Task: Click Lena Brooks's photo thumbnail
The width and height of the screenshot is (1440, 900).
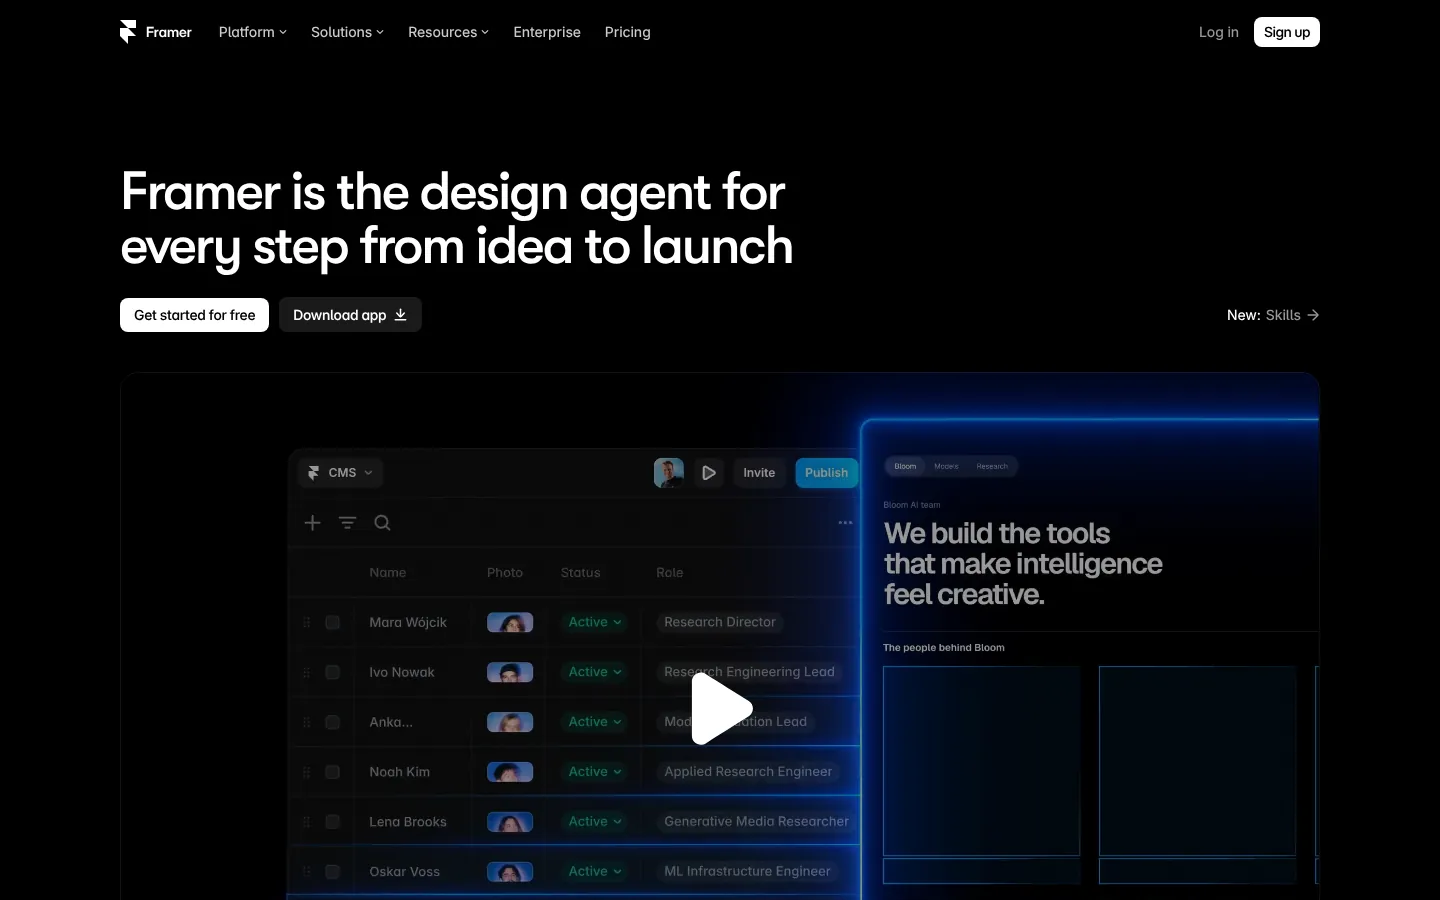Action: tap(510, 822)
